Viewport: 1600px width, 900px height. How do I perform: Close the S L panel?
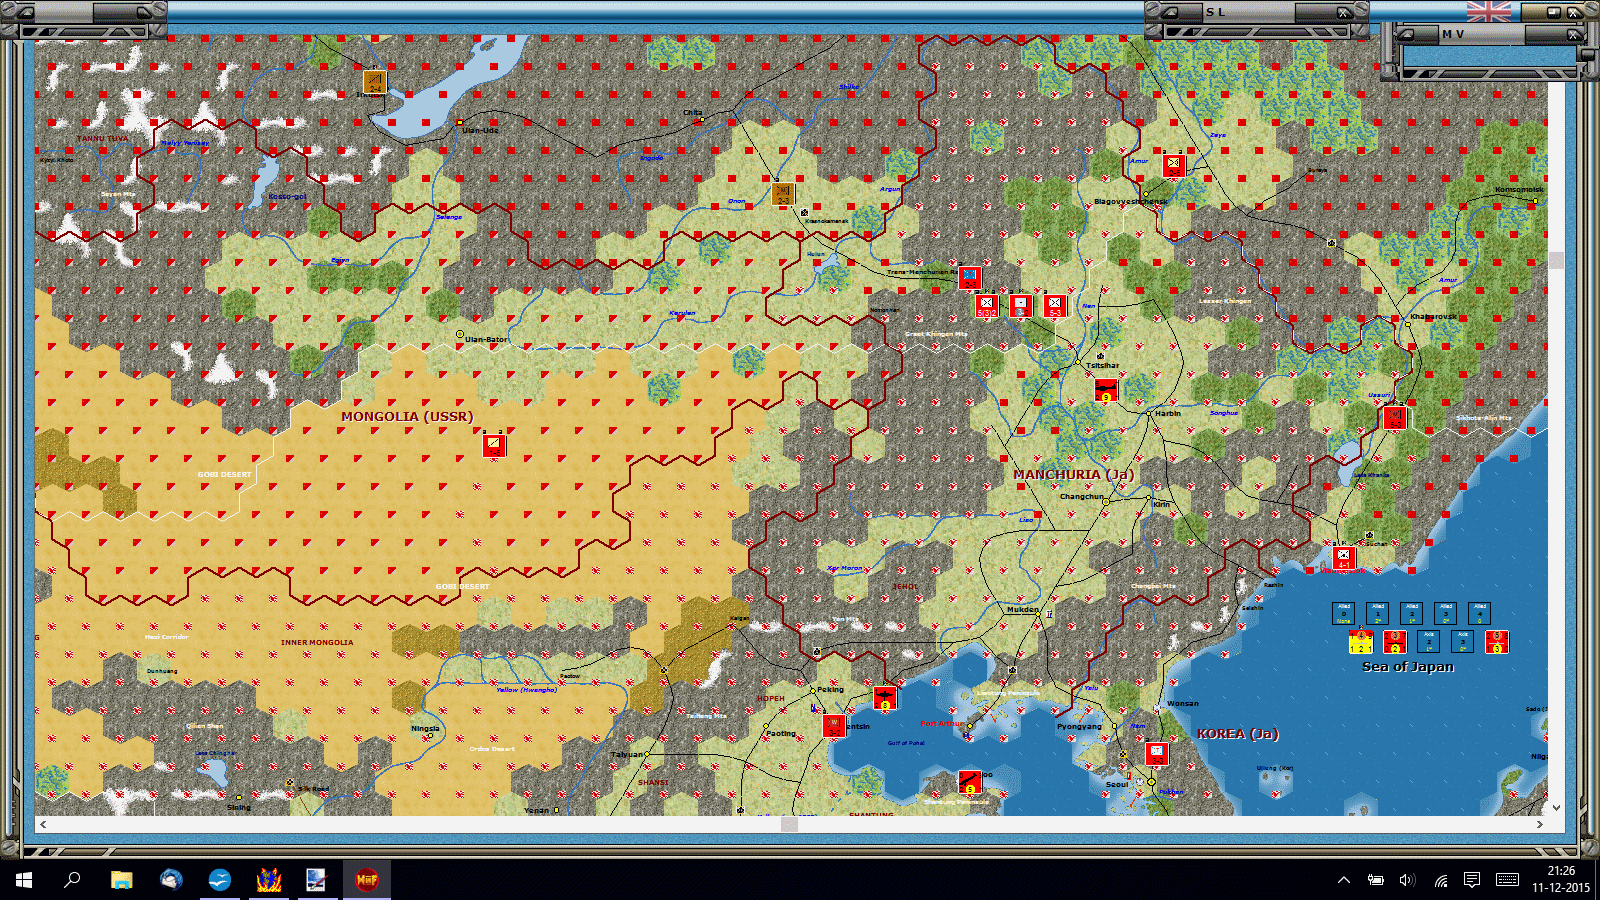(1344, 12)
